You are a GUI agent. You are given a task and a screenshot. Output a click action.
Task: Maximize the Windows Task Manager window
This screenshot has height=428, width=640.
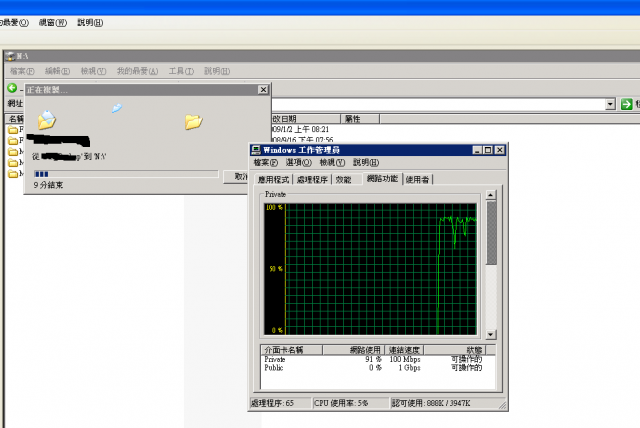point(488,150)
